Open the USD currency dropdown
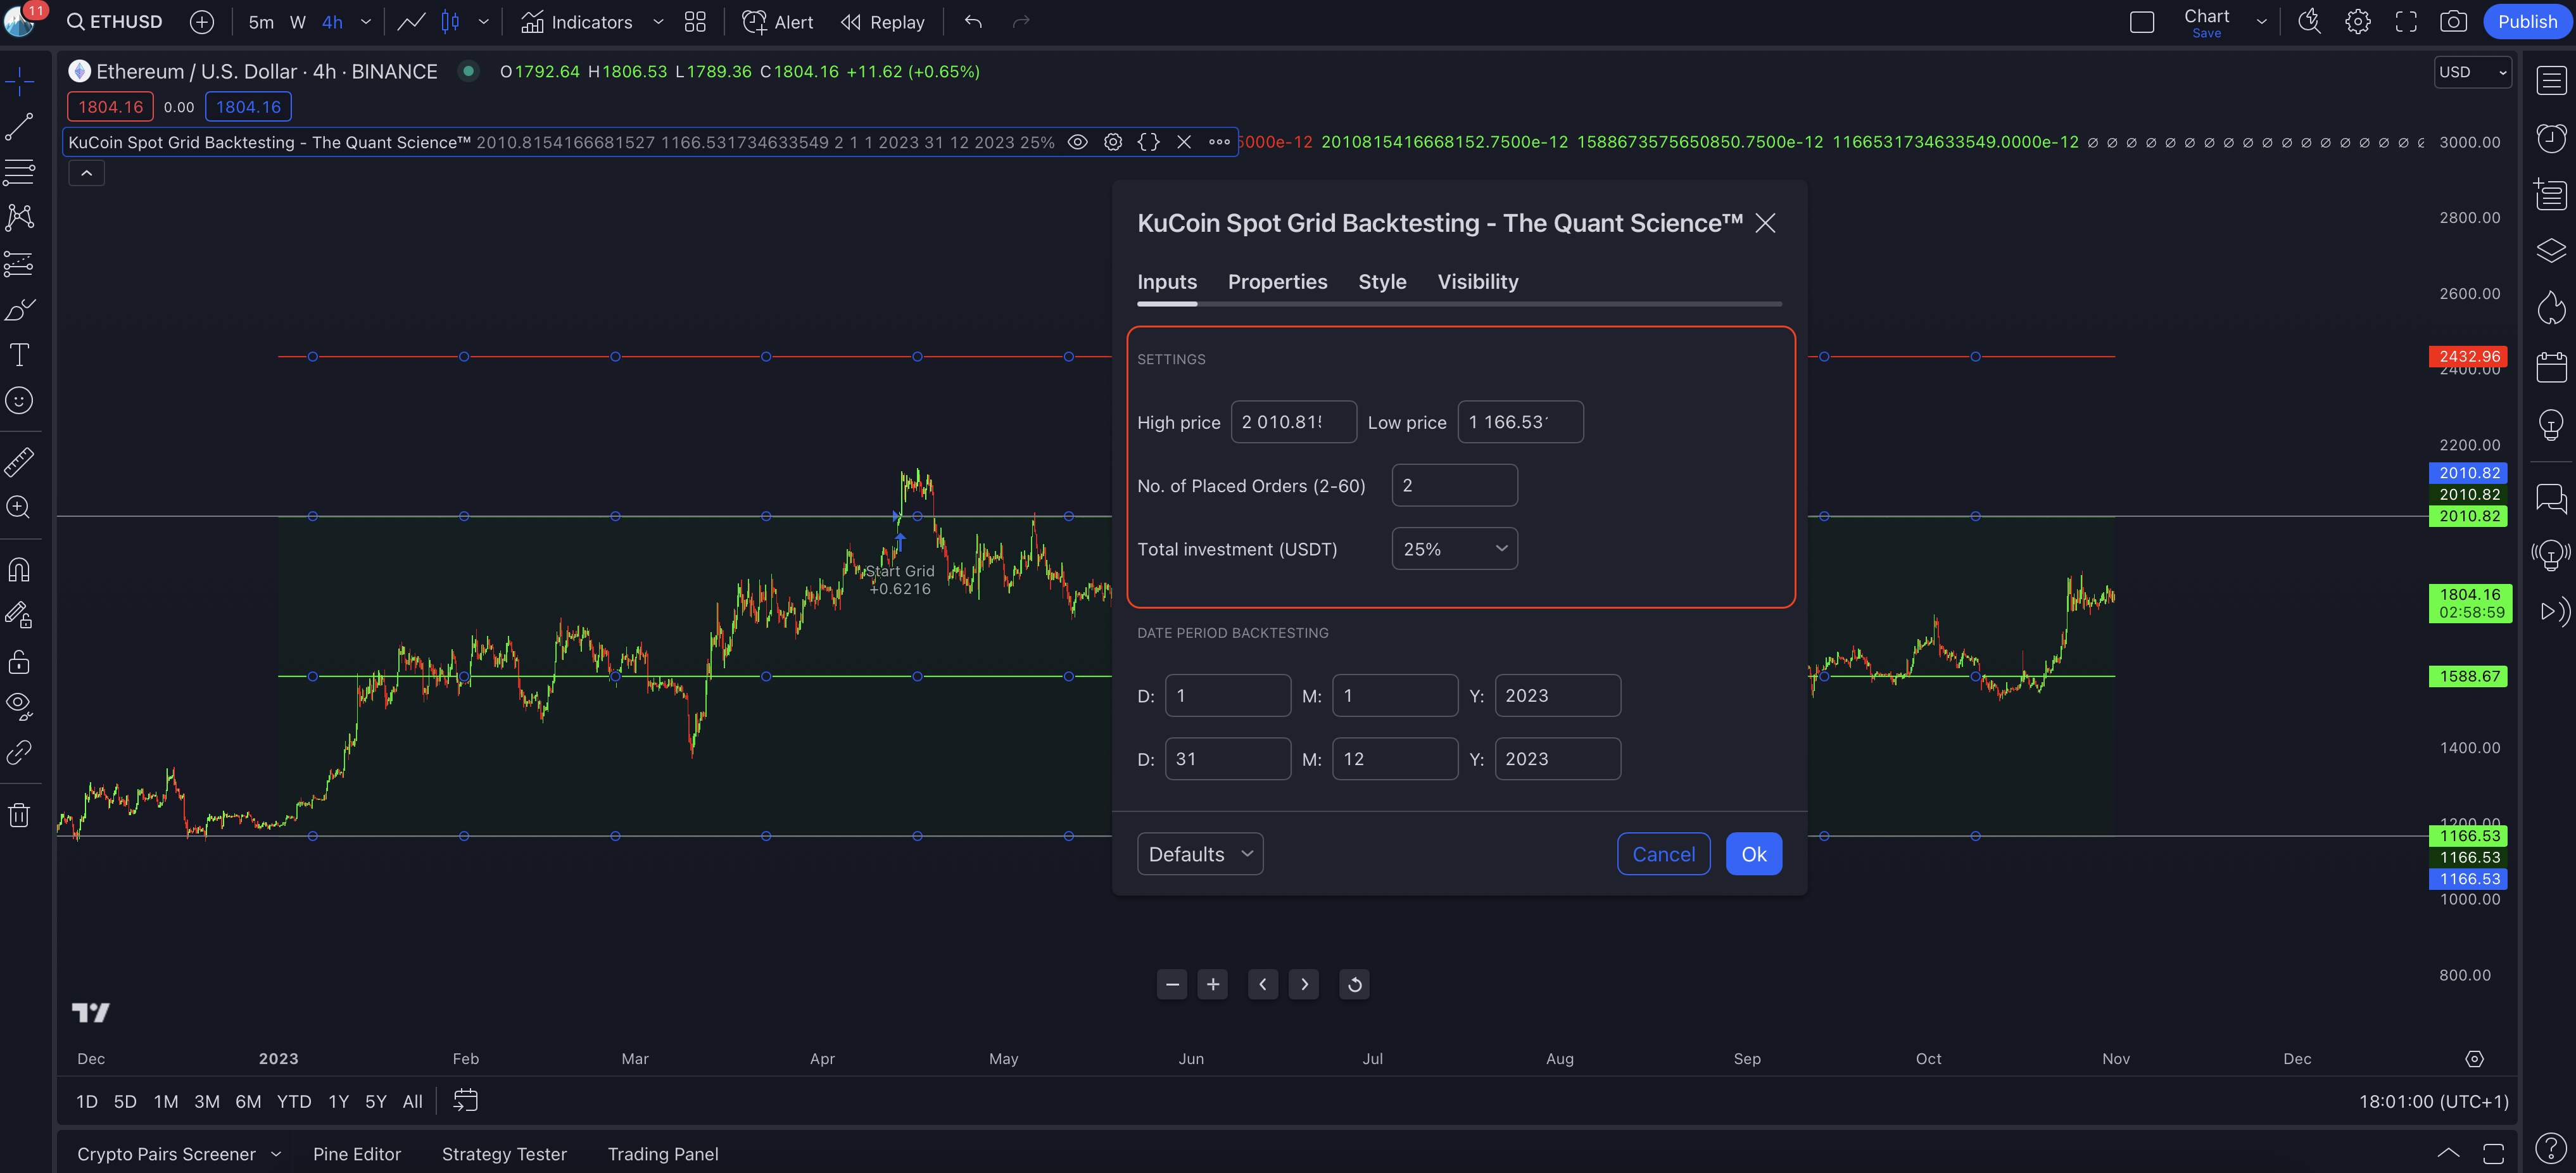 (2471, 72)
